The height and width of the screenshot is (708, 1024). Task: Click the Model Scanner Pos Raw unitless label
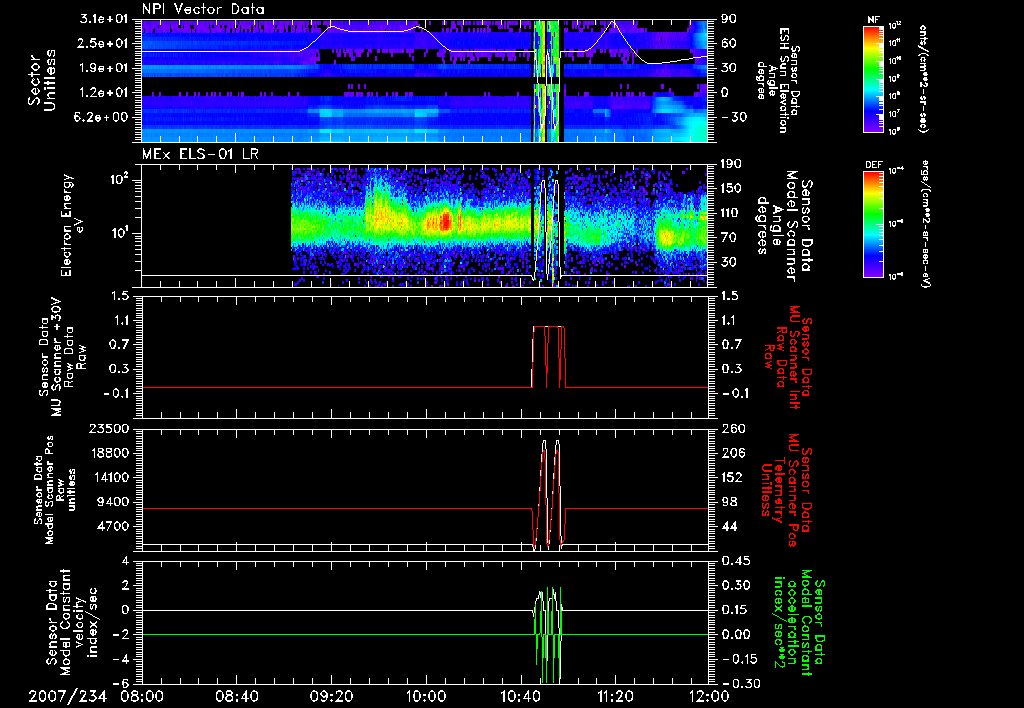tap(55, 490)
